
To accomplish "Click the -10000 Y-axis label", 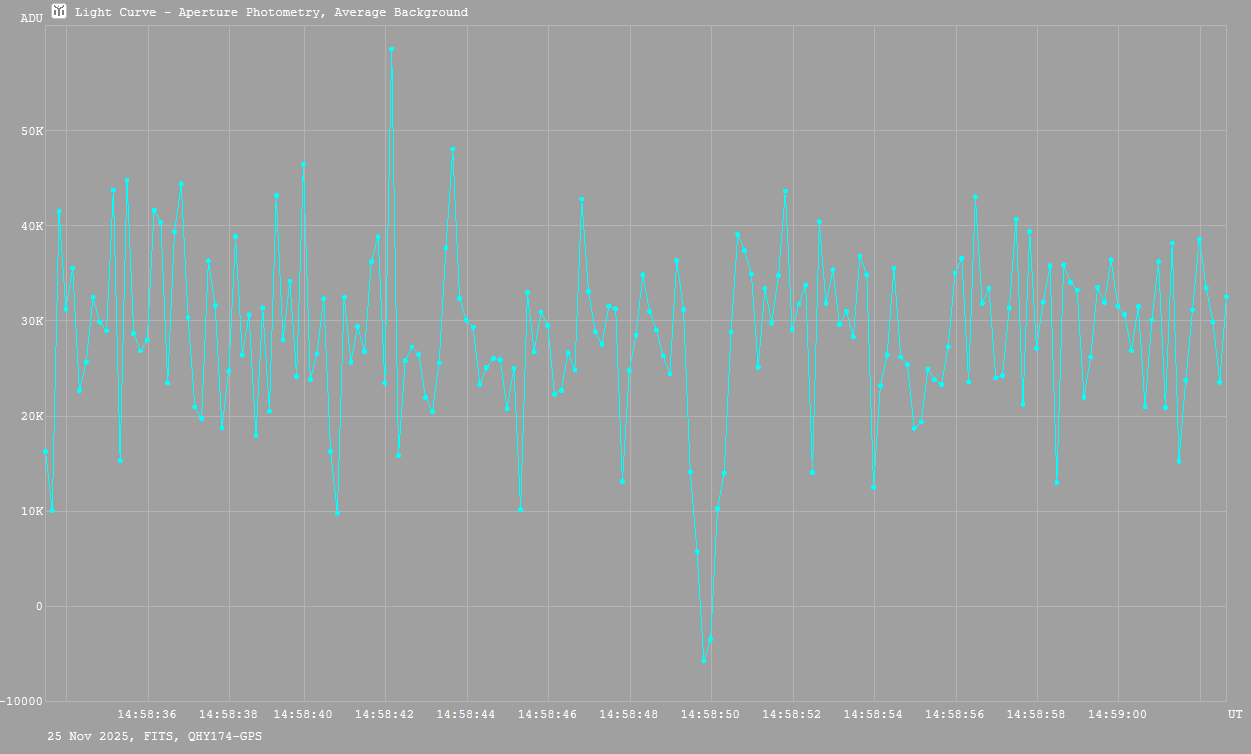I will [x=22, y=701].
